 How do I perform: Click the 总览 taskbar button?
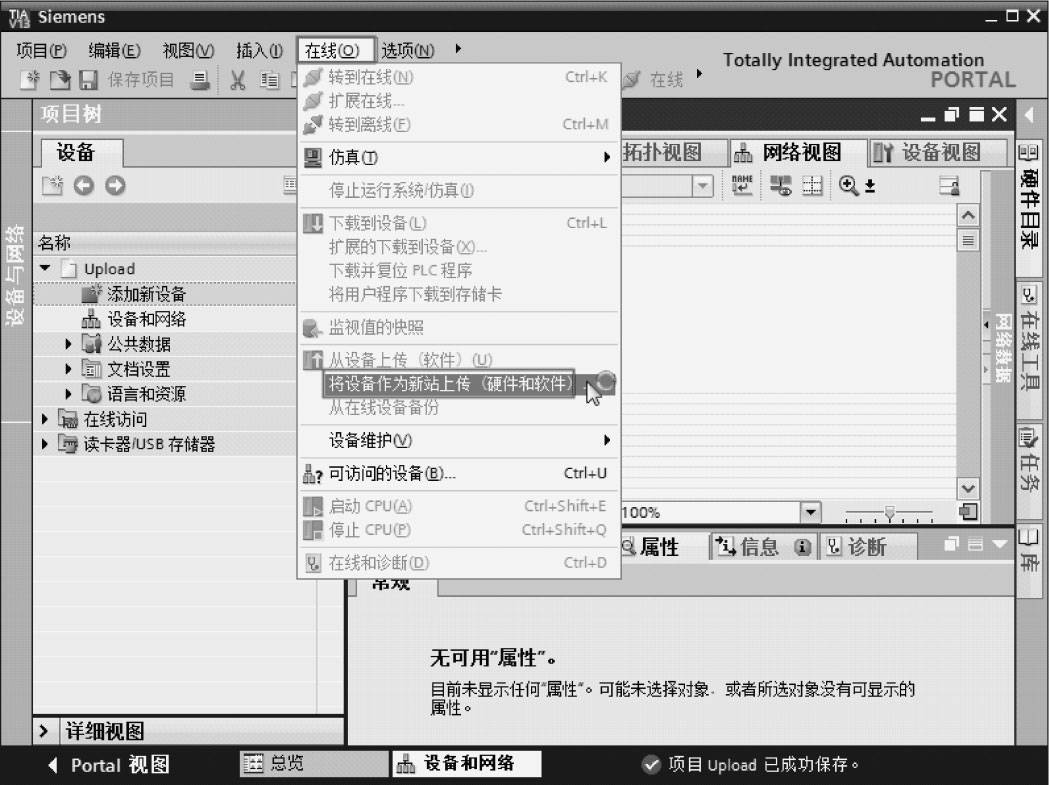point(313,764)
